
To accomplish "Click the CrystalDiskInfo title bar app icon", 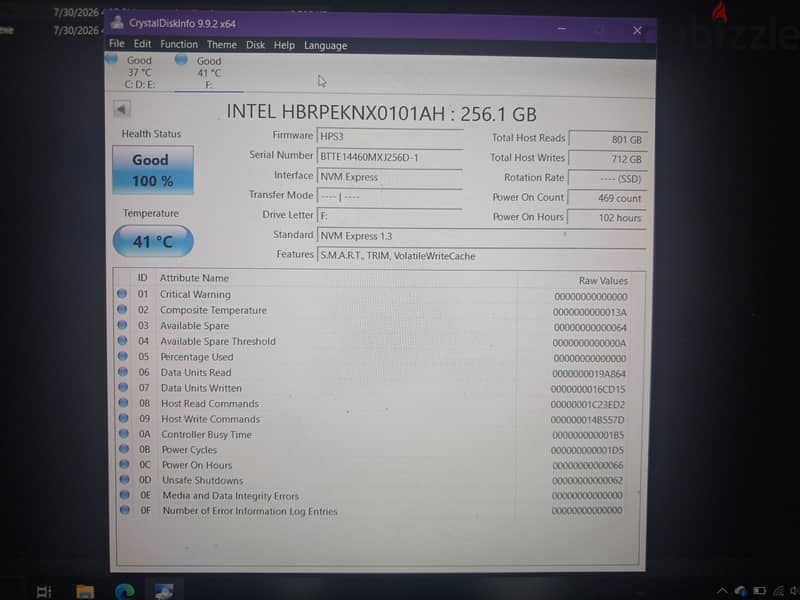I will [x=117, y=22].
